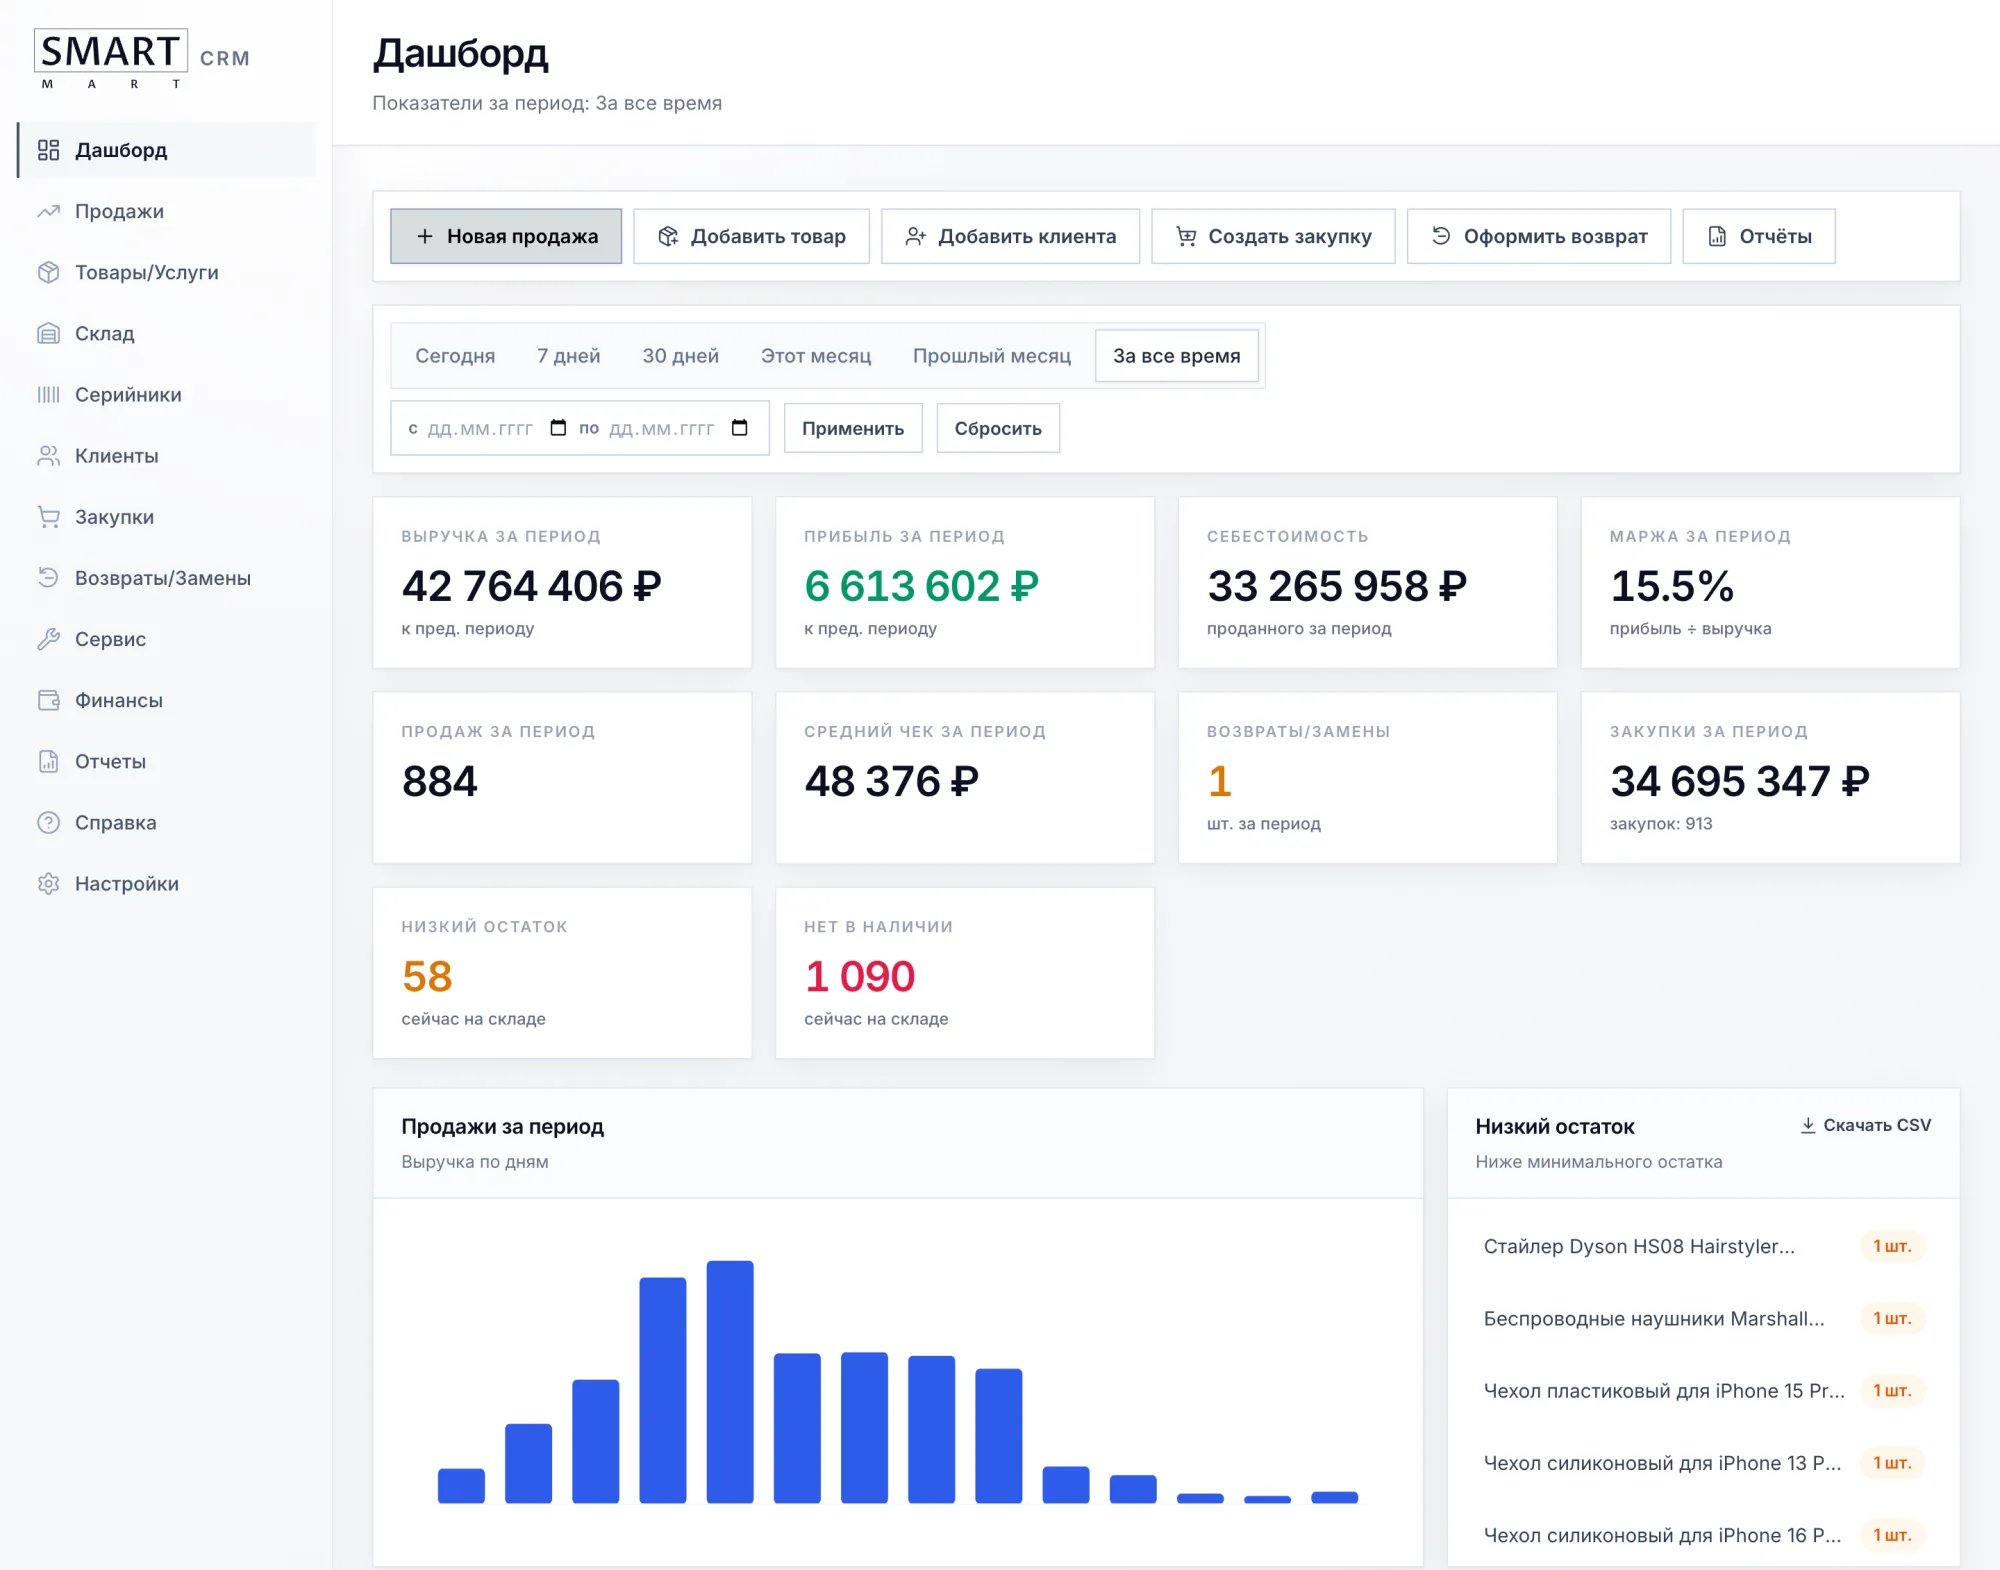Open Настройки gear icon

click(48, 883)
